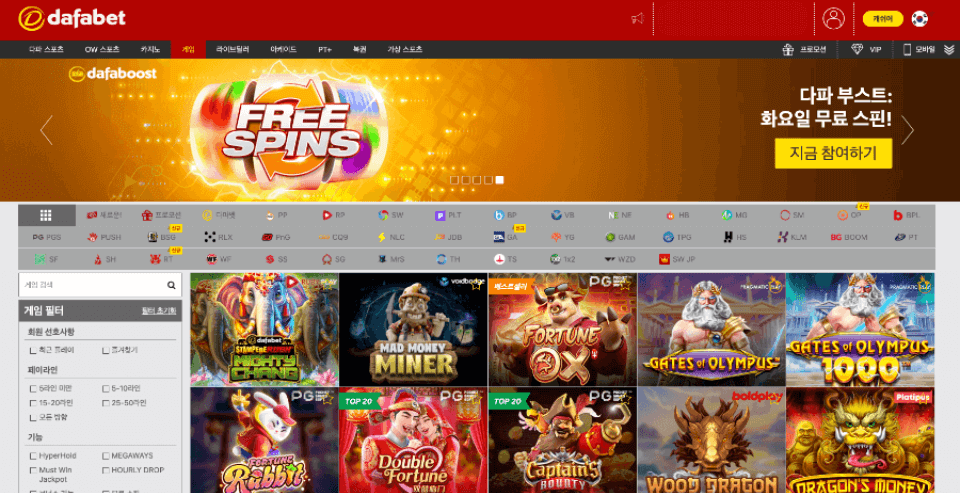
Task: Filter by SW provider
Action: (x=391, y=216)
